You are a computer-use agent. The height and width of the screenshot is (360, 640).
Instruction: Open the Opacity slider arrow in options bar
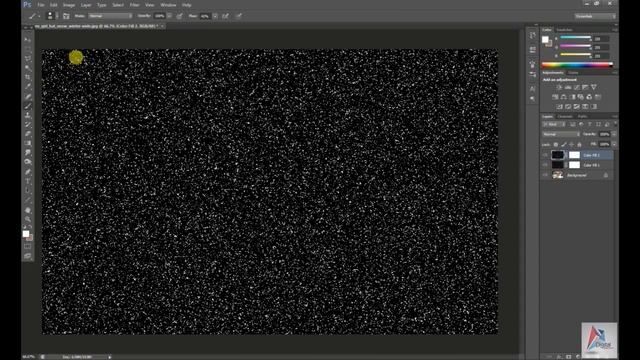click(169, 16)
